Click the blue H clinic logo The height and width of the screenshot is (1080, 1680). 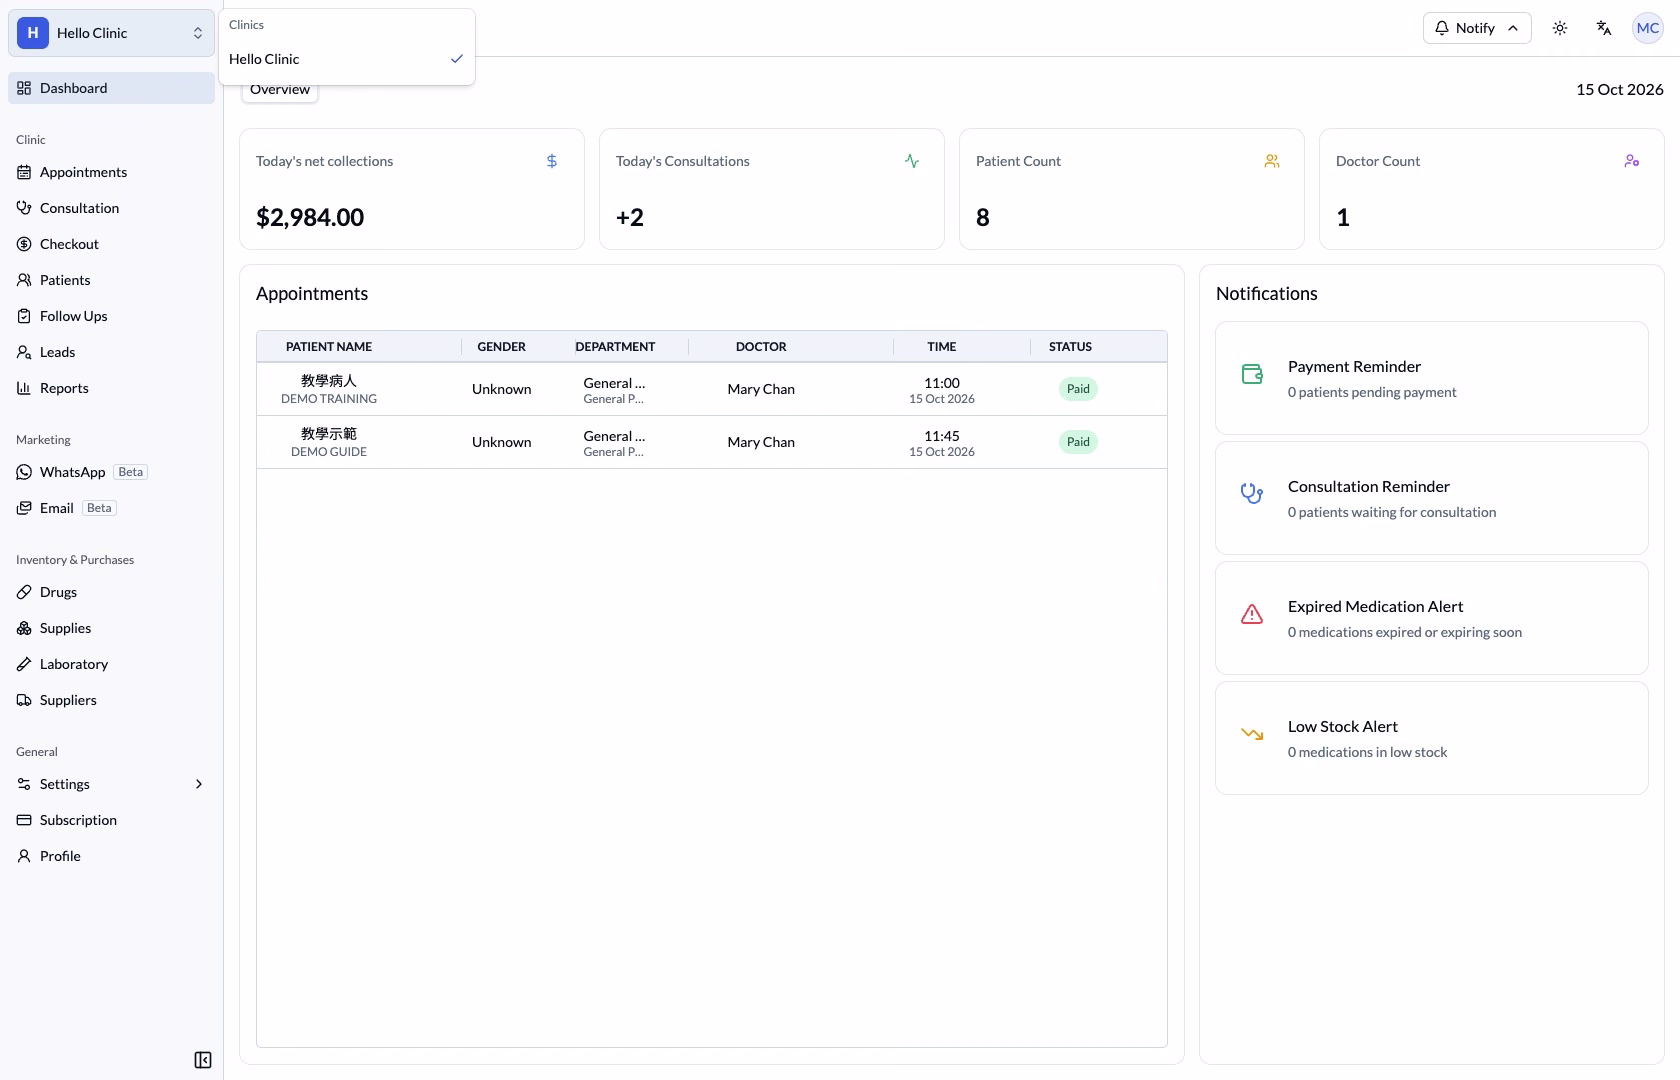tap(33, 33)
